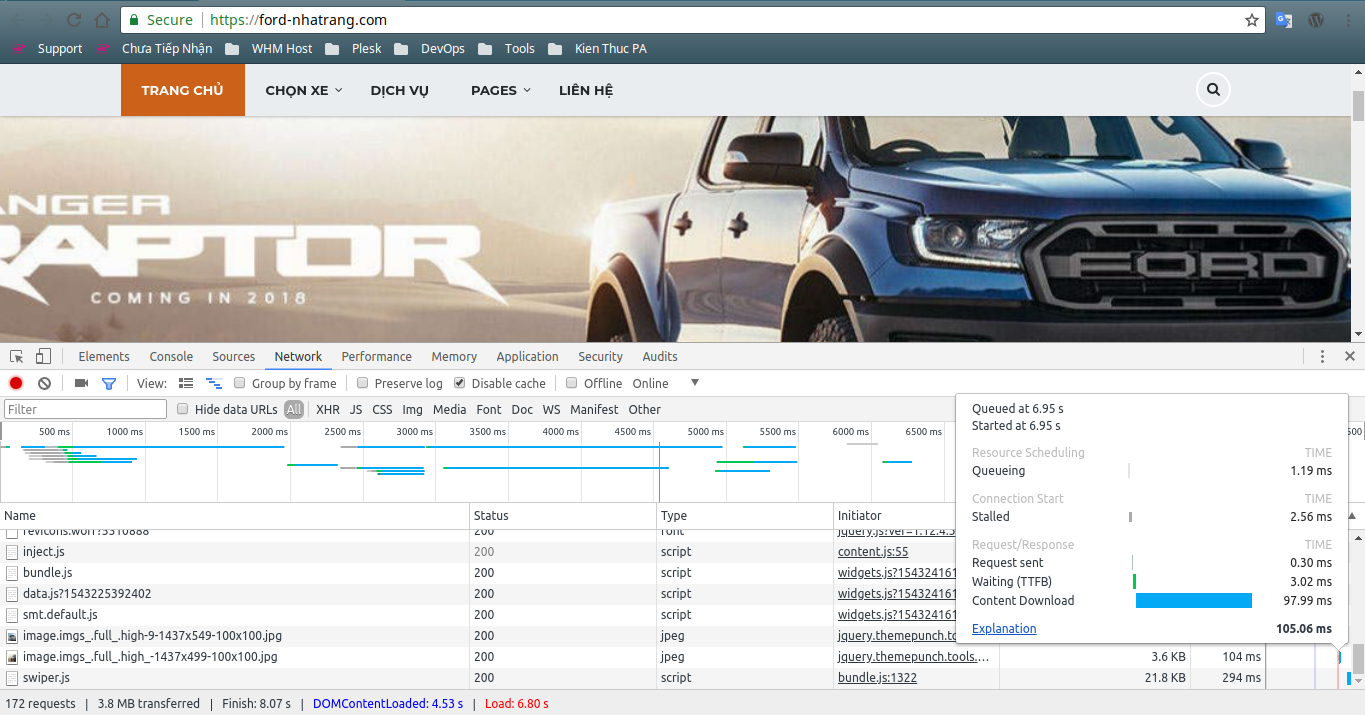Filter requests by Doc type

point(522,409)
